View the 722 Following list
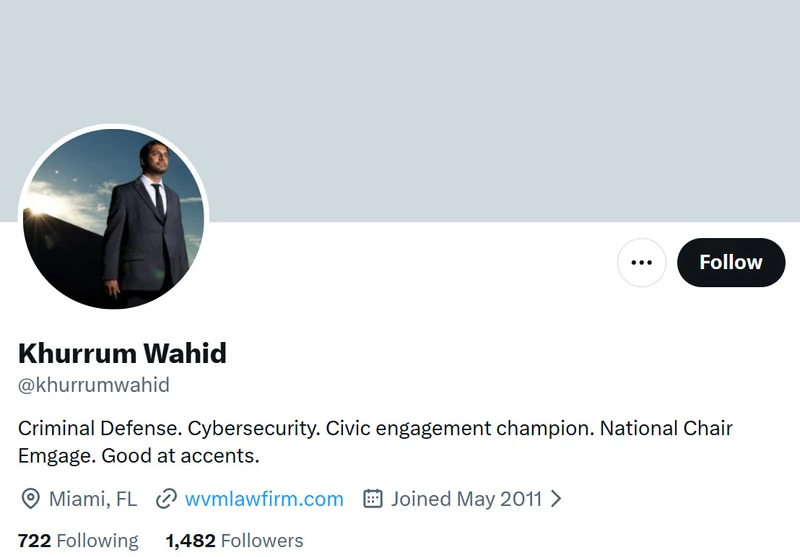The height and width of the screenshot is (557, 800). 78,540
